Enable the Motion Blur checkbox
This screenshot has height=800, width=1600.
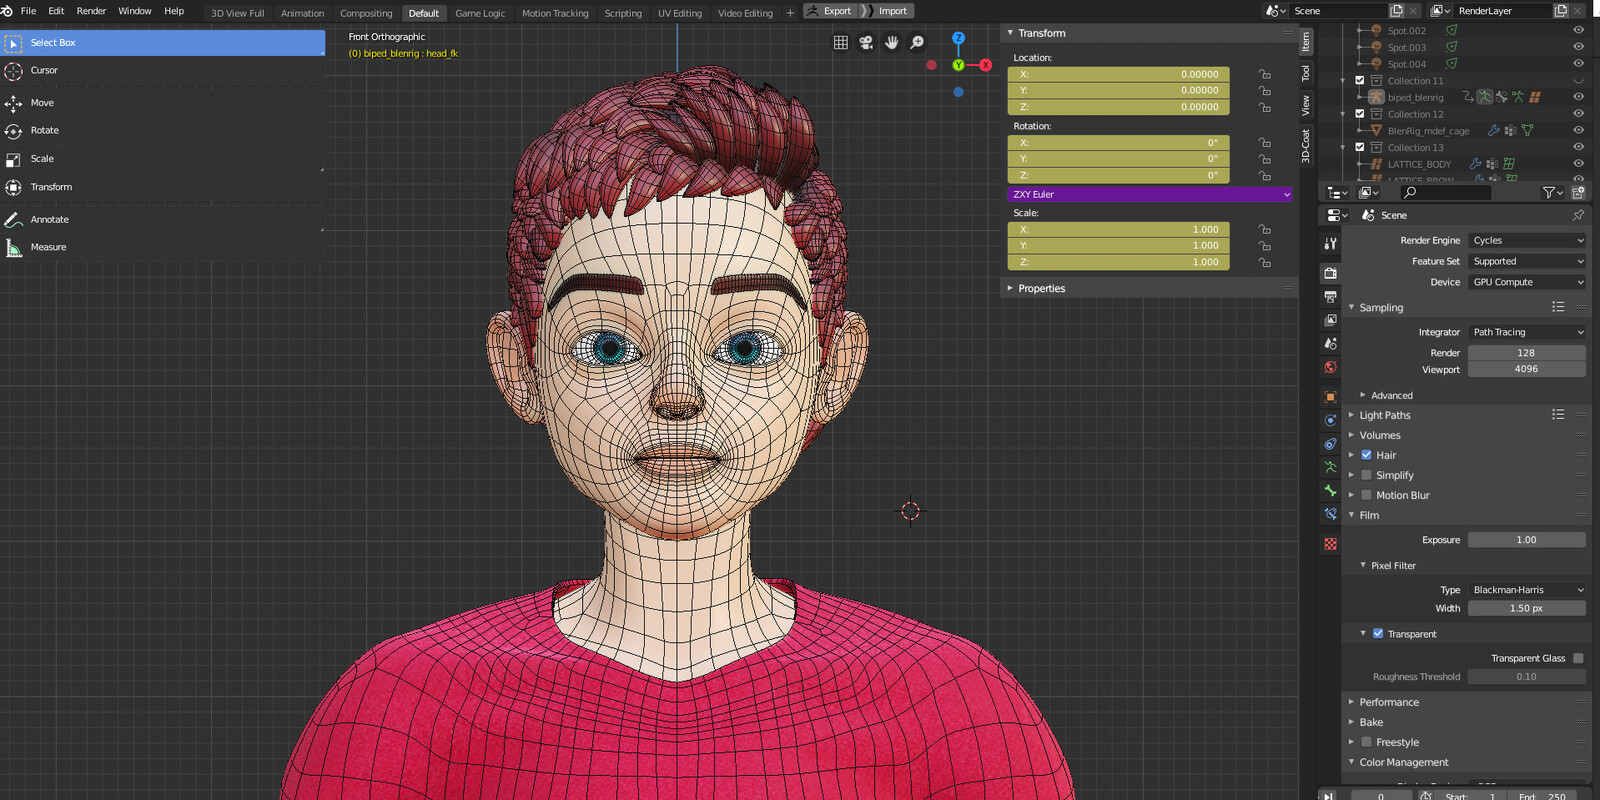1366,495
